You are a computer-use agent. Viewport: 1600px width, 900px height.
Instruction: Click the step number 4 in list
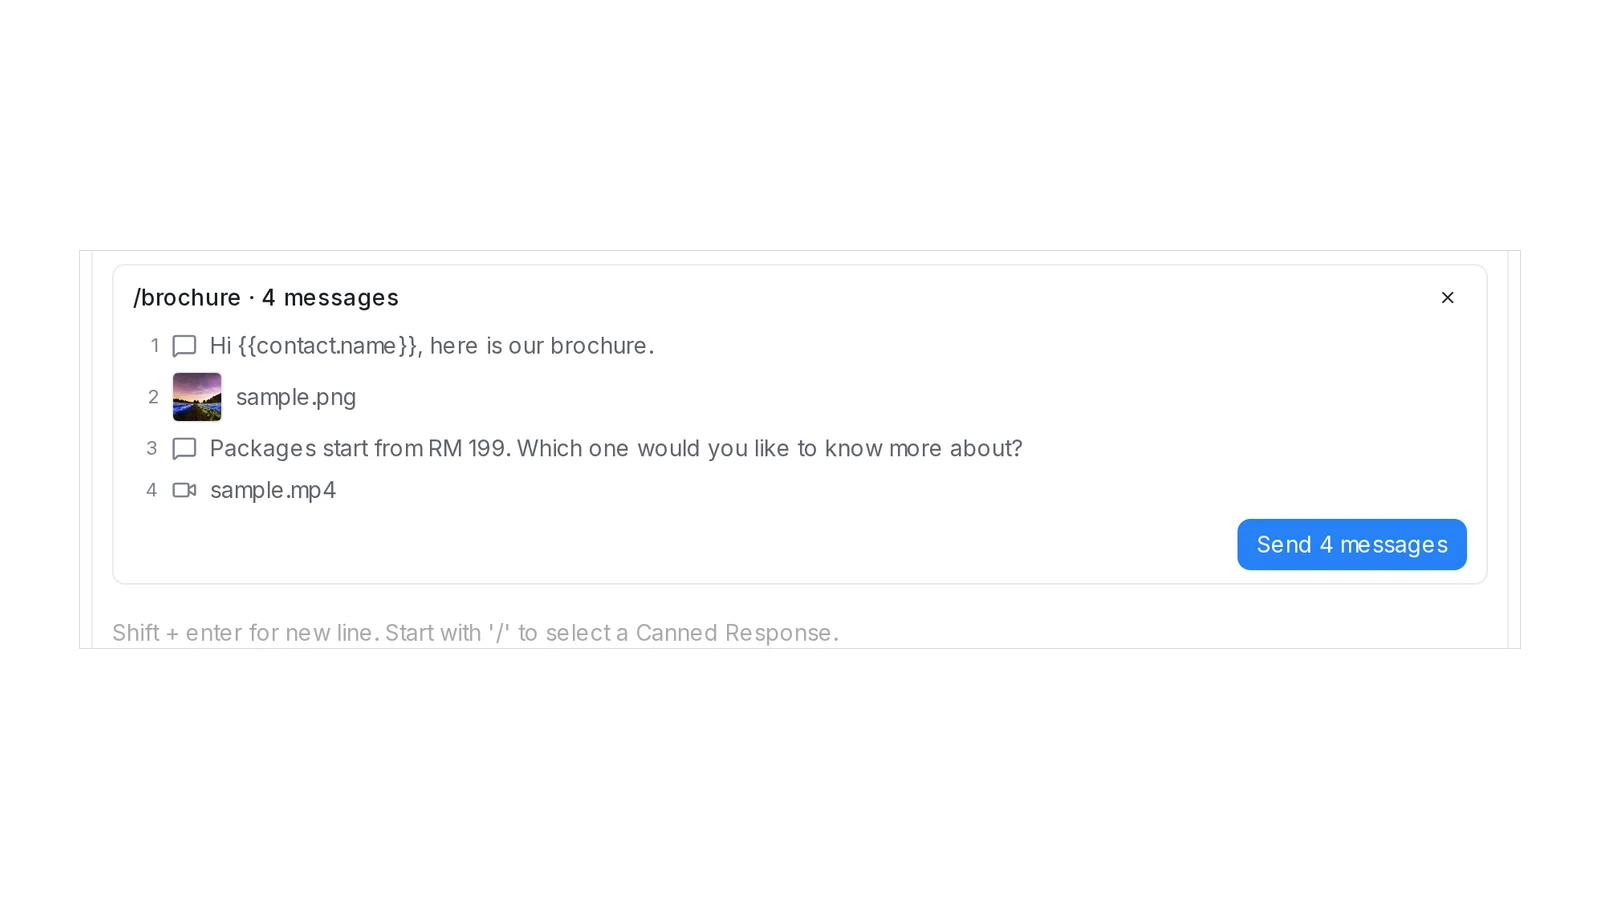pos(152,490)
